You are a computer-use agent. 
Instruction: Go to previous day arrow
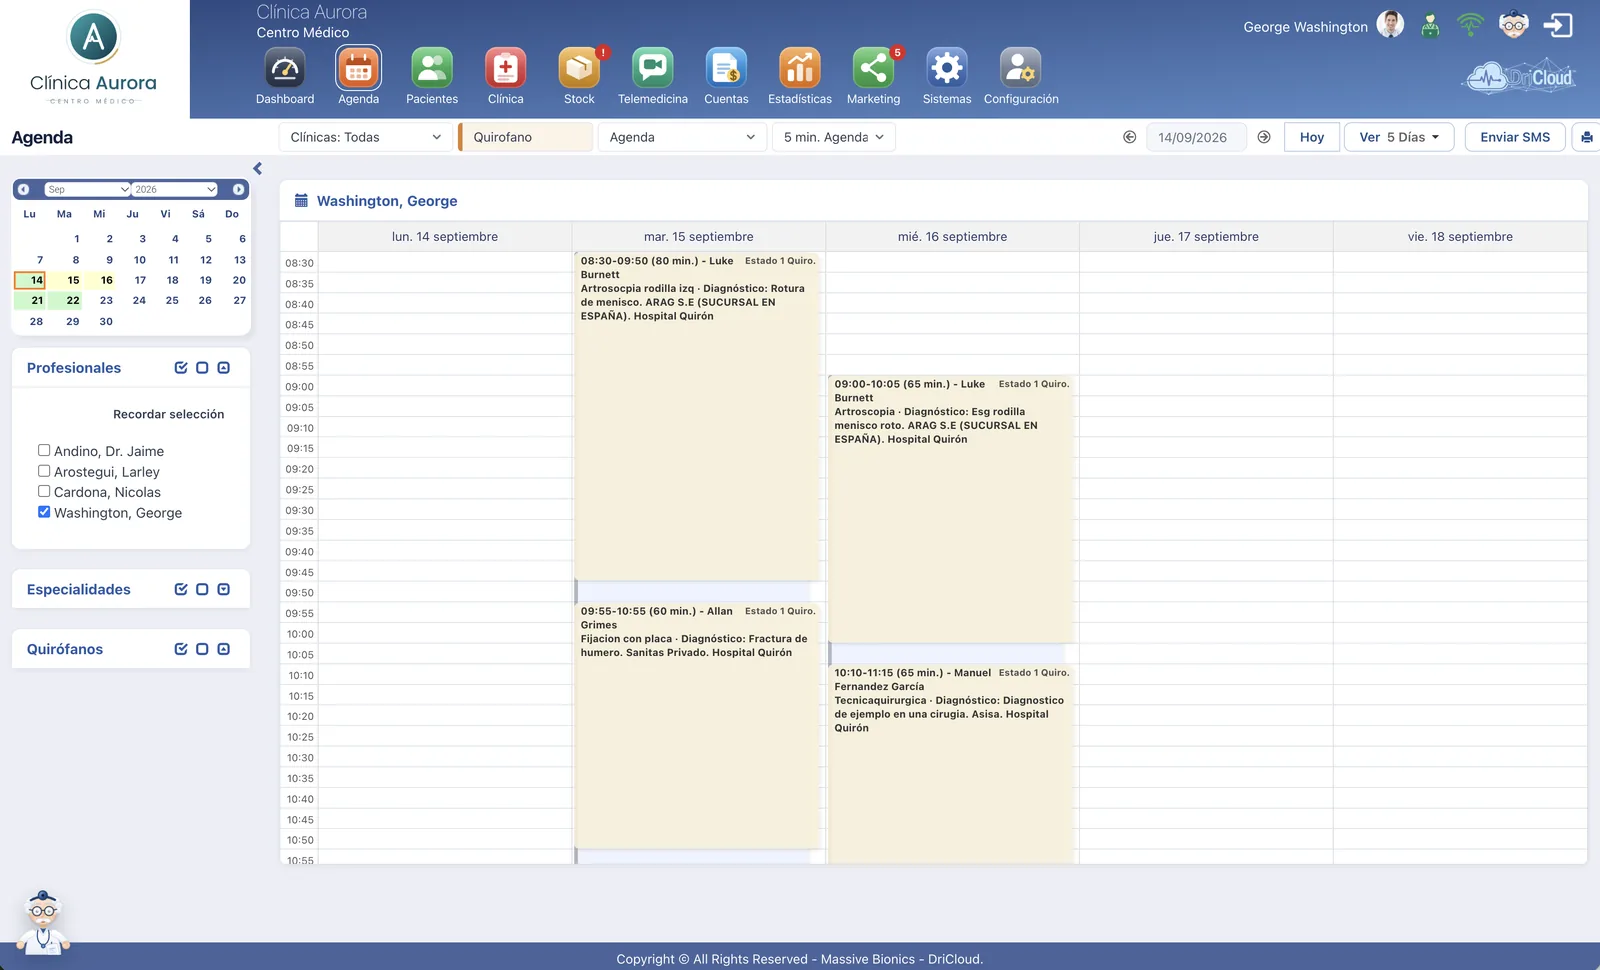point(1130,137)
